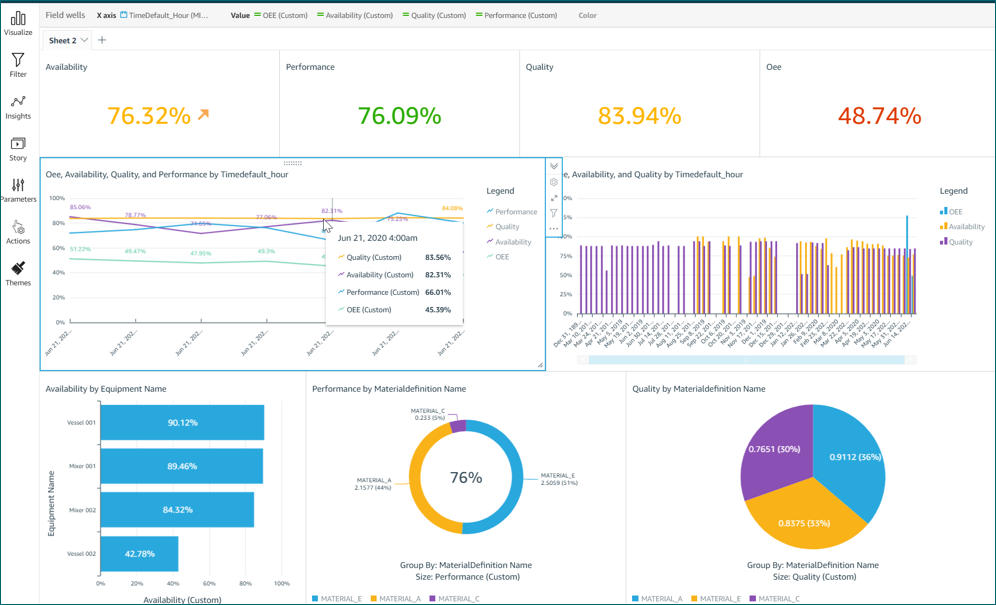The width and height of the screenshot is (996, 605).
Task: Open the Themes brush icon
Action: pos(18,274)
